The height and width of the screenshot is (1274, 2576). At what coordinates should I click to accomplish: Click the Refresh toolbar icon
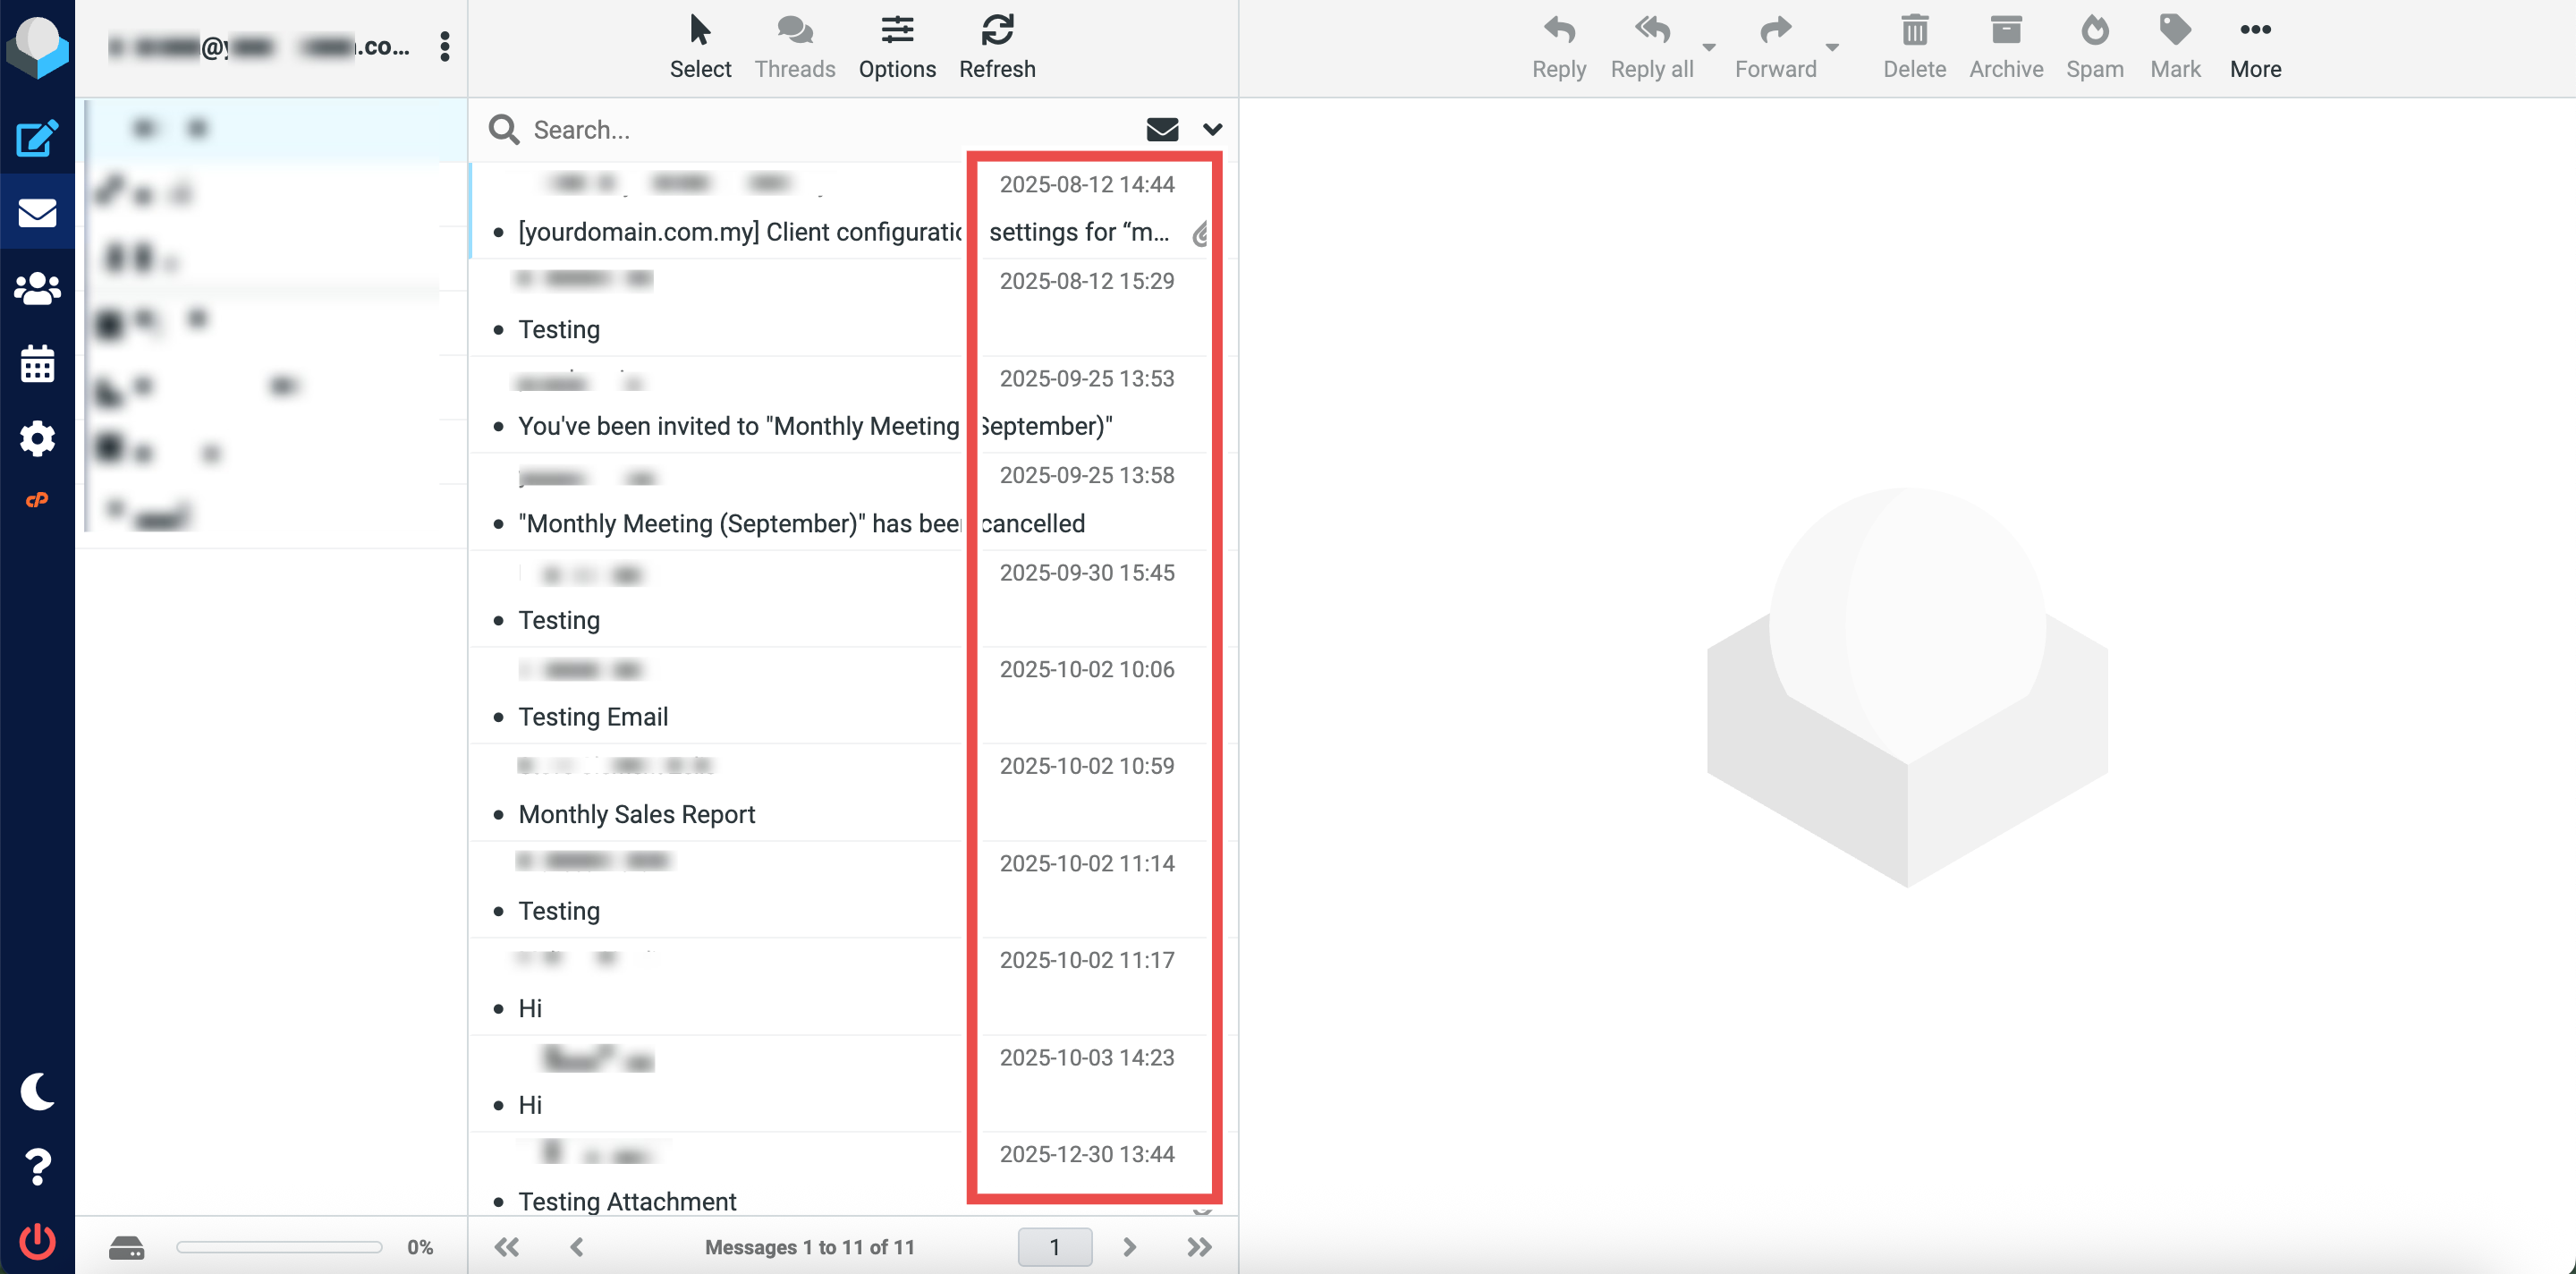click(996, 46)
